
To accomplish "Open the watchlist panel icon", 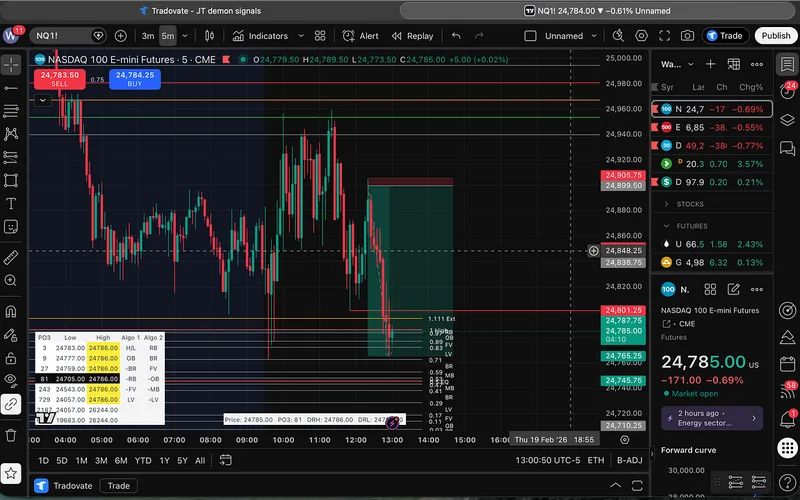I will tap(787, 65).
